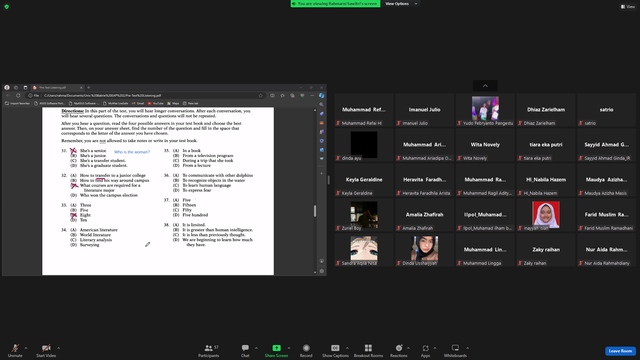Open Copilot icon in browser corner
Image resolution: width=640 pixels, height=360 pixels.
[322, 96]
